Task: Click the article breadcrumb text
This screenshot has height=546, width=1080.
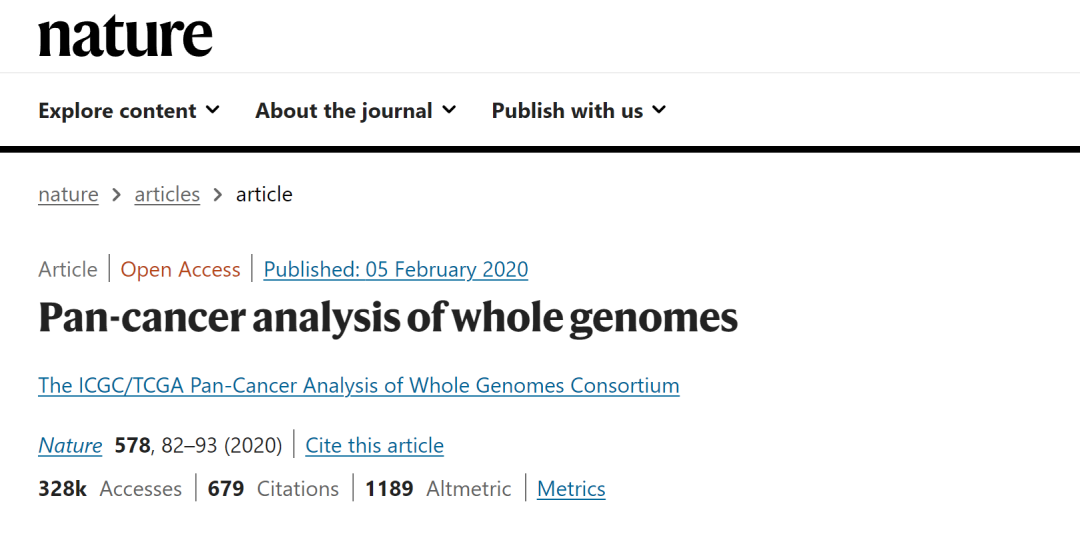Action: pyautogui.click(x=264, y=195)
